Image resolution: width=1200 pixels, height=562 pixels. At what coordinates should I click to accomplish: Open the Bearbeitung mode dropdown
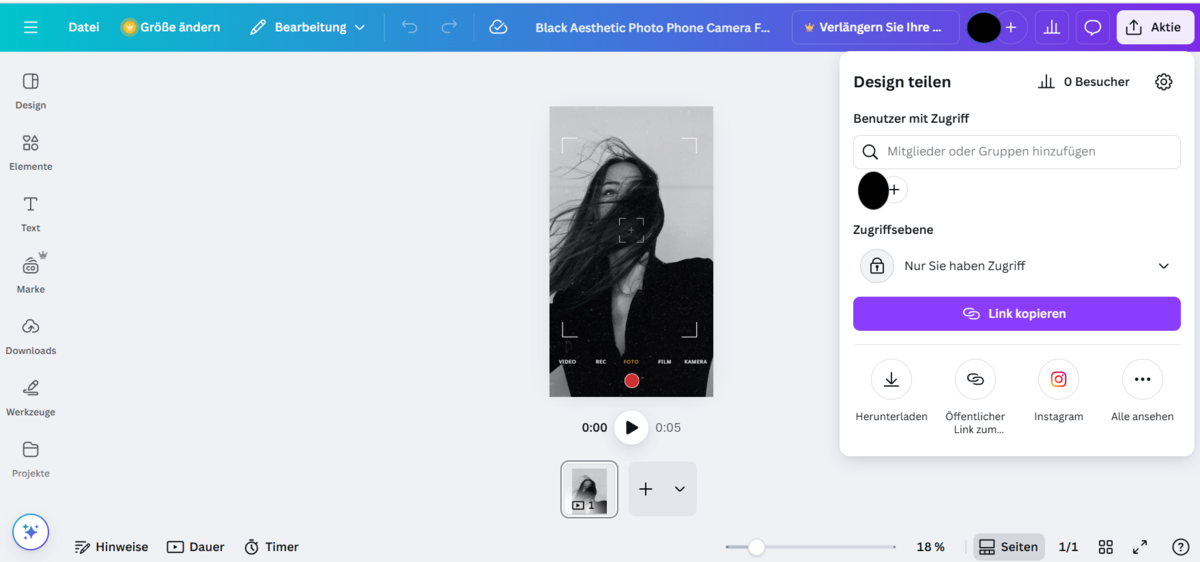tap(308, 27)
